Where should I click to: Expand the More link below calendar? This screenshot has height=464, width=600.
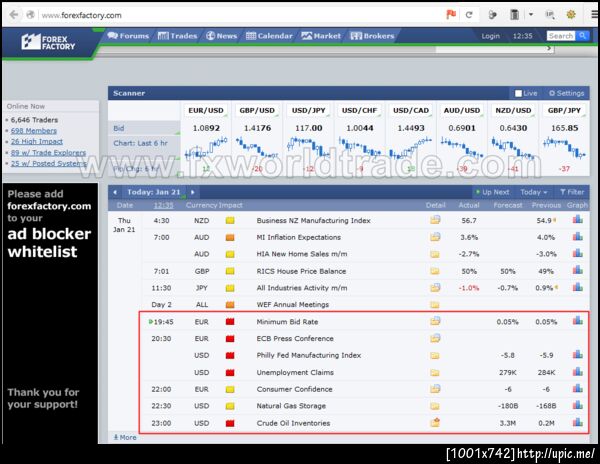125,437
